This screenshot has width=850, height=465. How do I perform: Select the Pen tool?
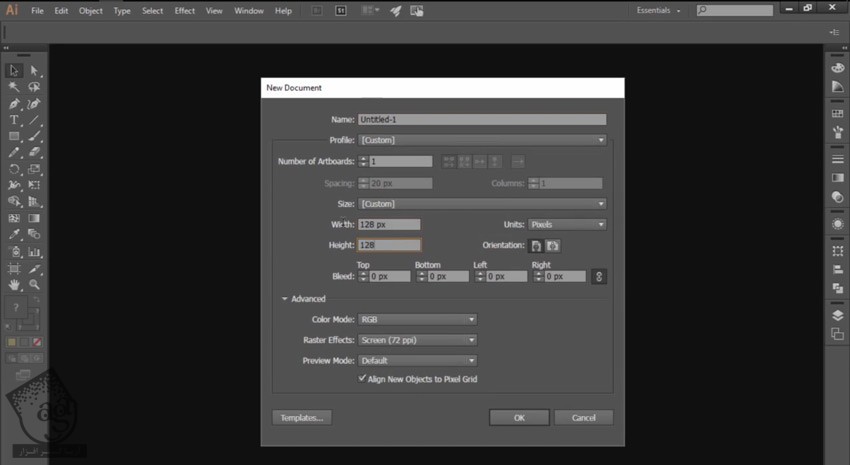tap(14, 104)
